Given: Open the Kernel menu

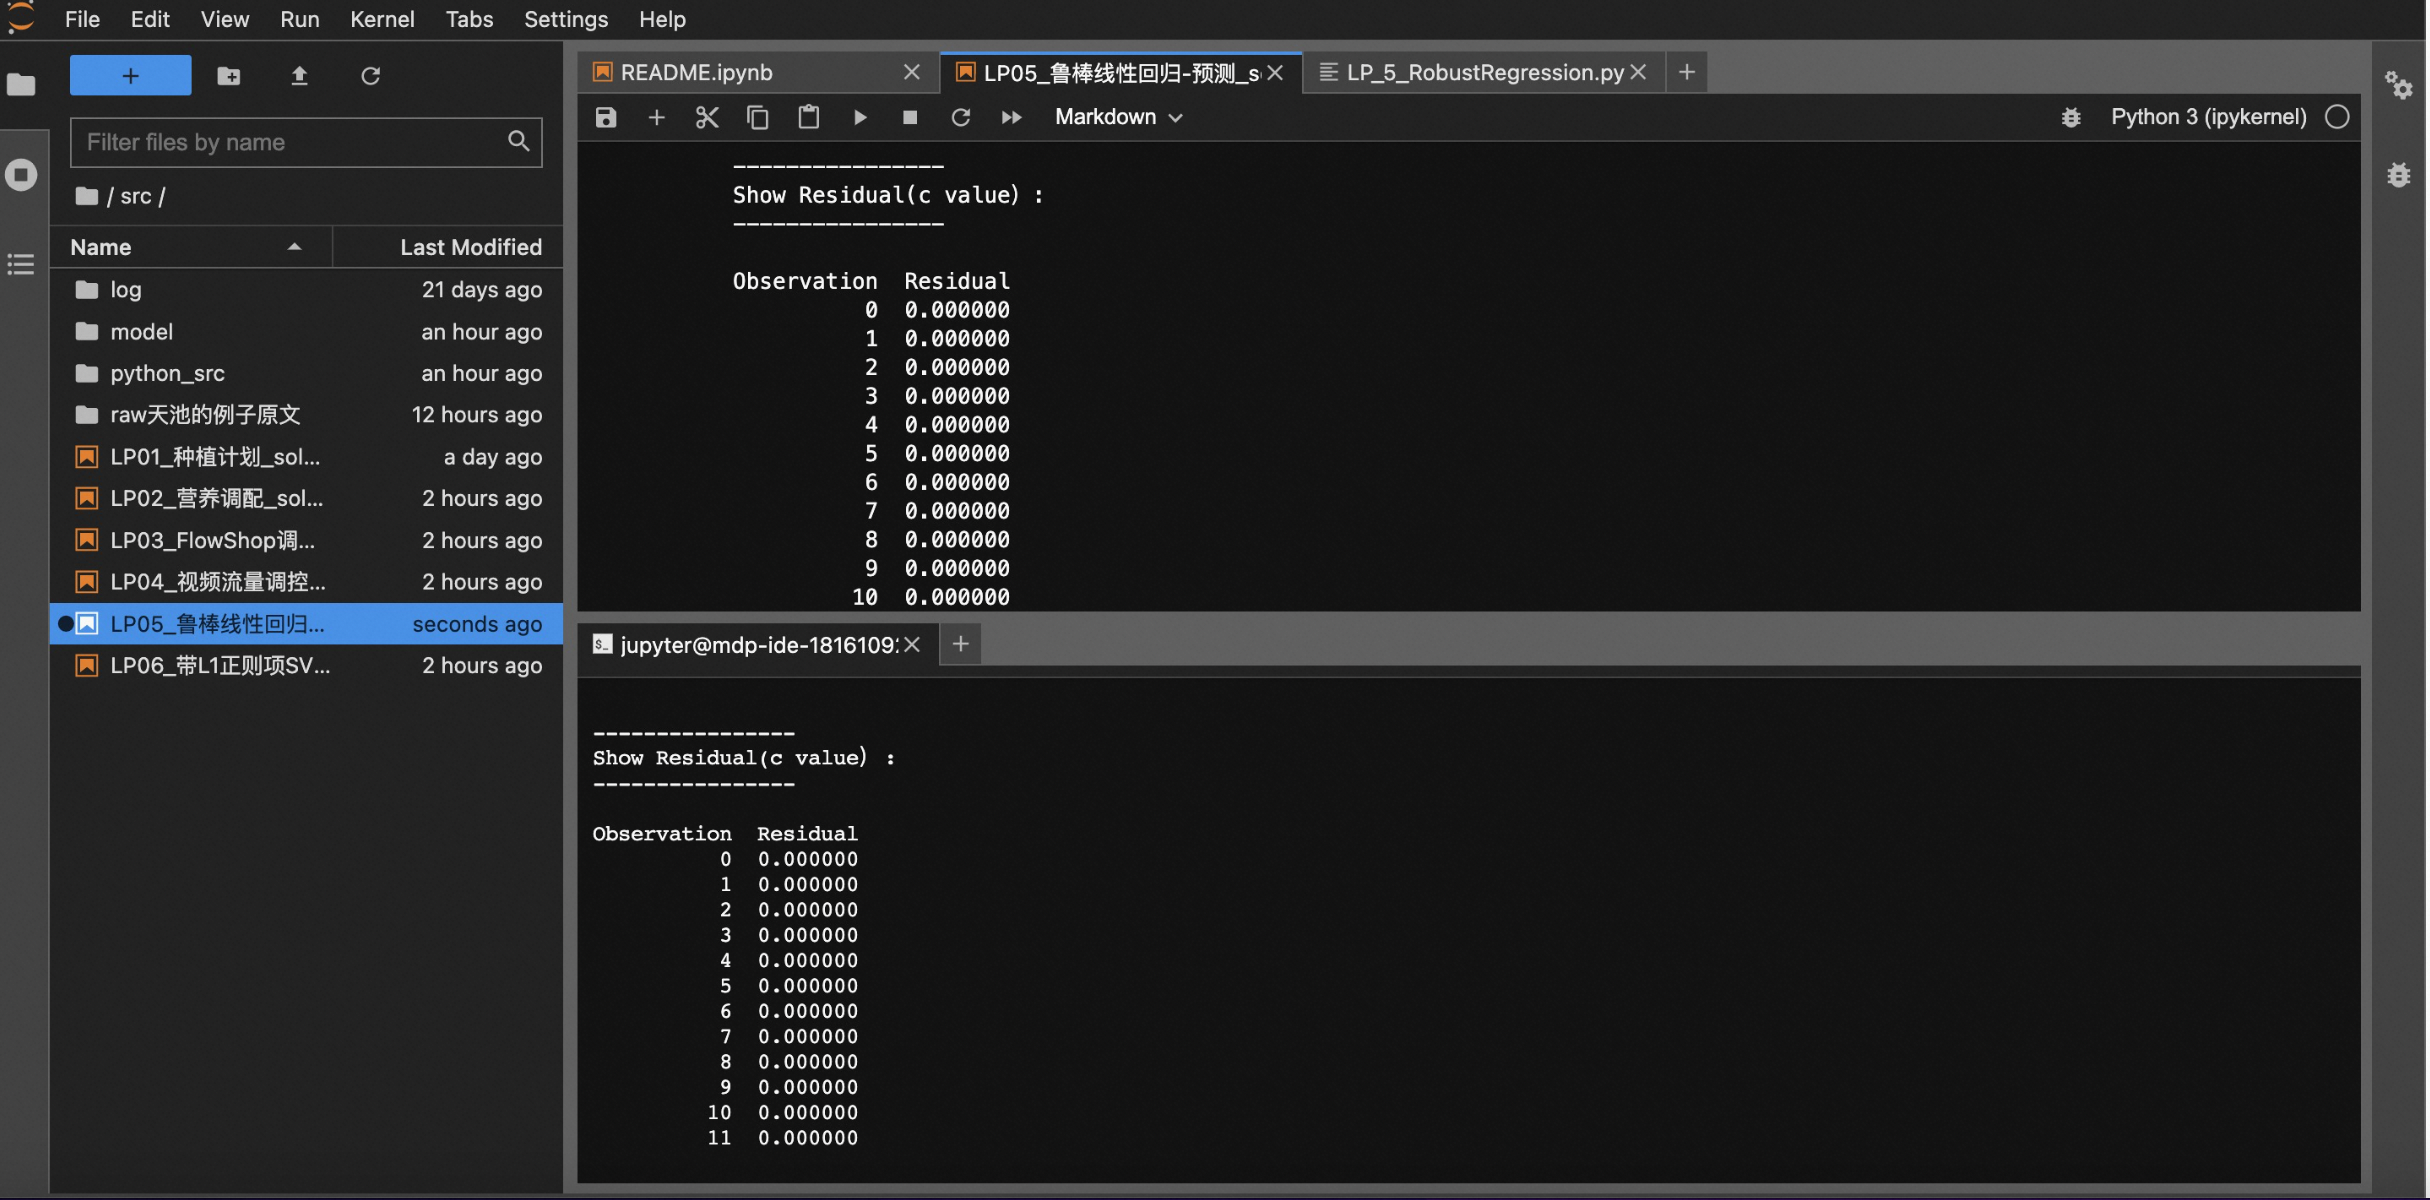Looking at the screenshot, I should (x=382, y=19).
